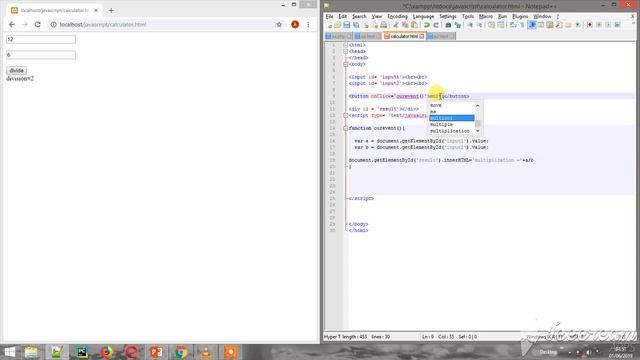The image size is (640, 360).
Task: Collapse the <body> fold marker on line 4
Action: click(346, 64)
